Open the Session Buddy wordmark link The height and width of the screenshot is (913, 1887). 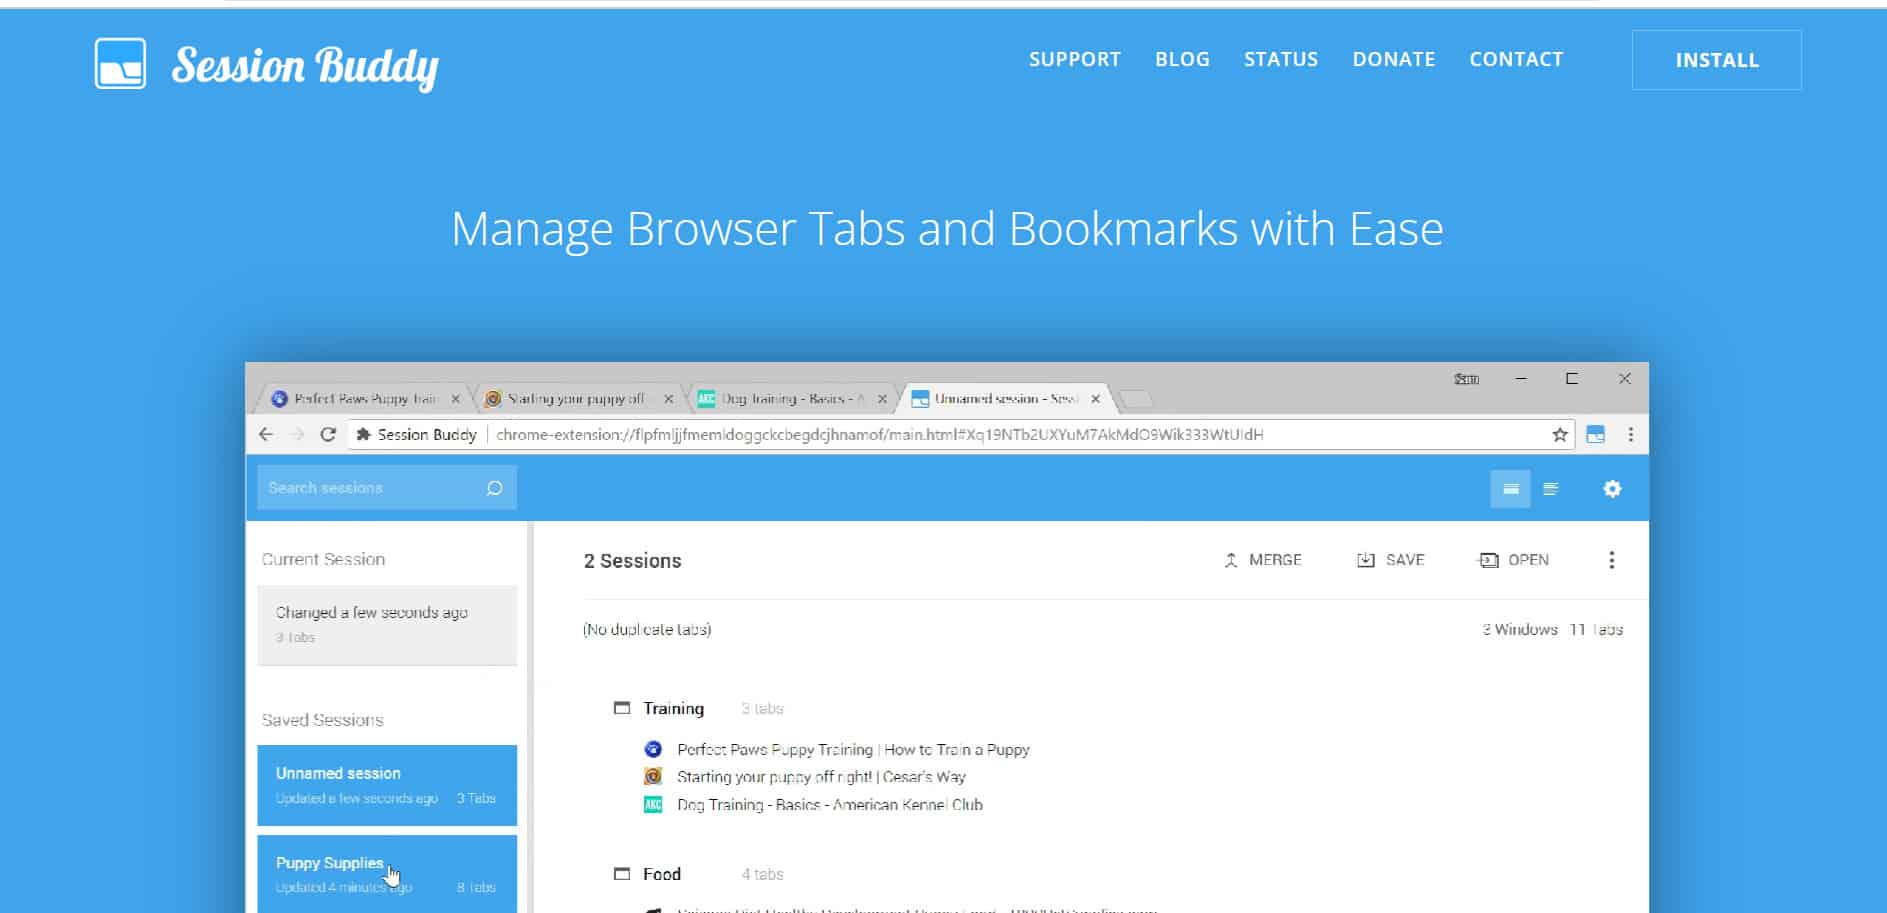coord(305,66)
